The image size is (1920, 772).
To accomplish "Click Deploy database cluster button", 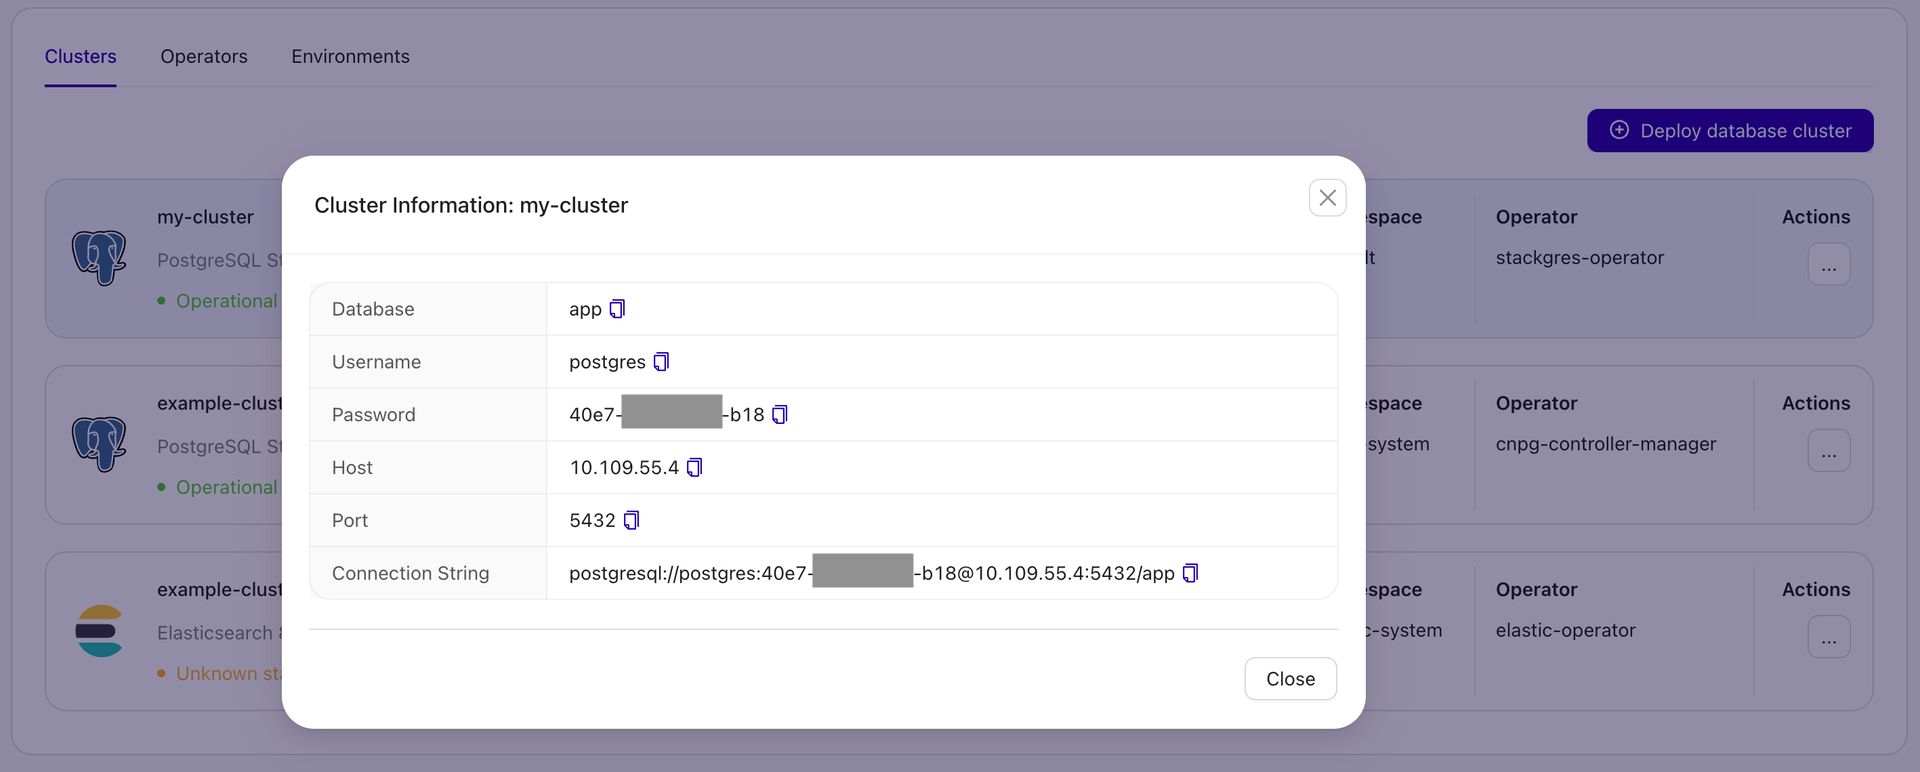I will (1730, 131).
